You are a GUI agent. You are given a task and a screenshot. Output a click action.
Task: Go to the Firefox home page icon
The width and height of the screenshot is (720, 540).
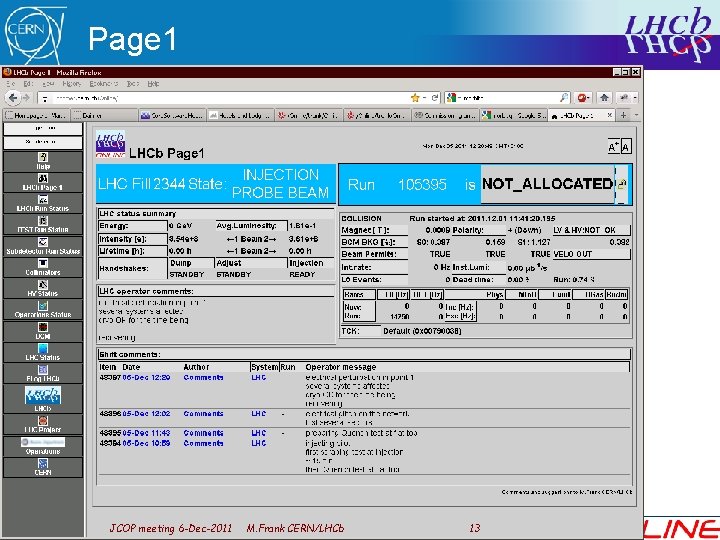click(604, 98)
